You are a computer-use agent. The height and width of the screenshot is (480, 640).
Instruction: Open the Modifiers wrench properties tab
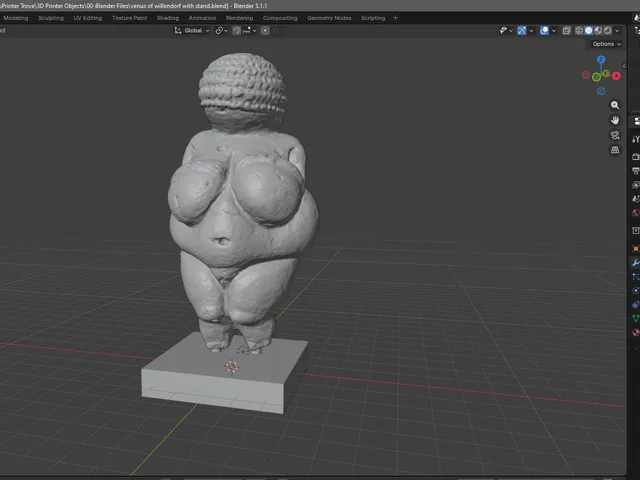635,263
